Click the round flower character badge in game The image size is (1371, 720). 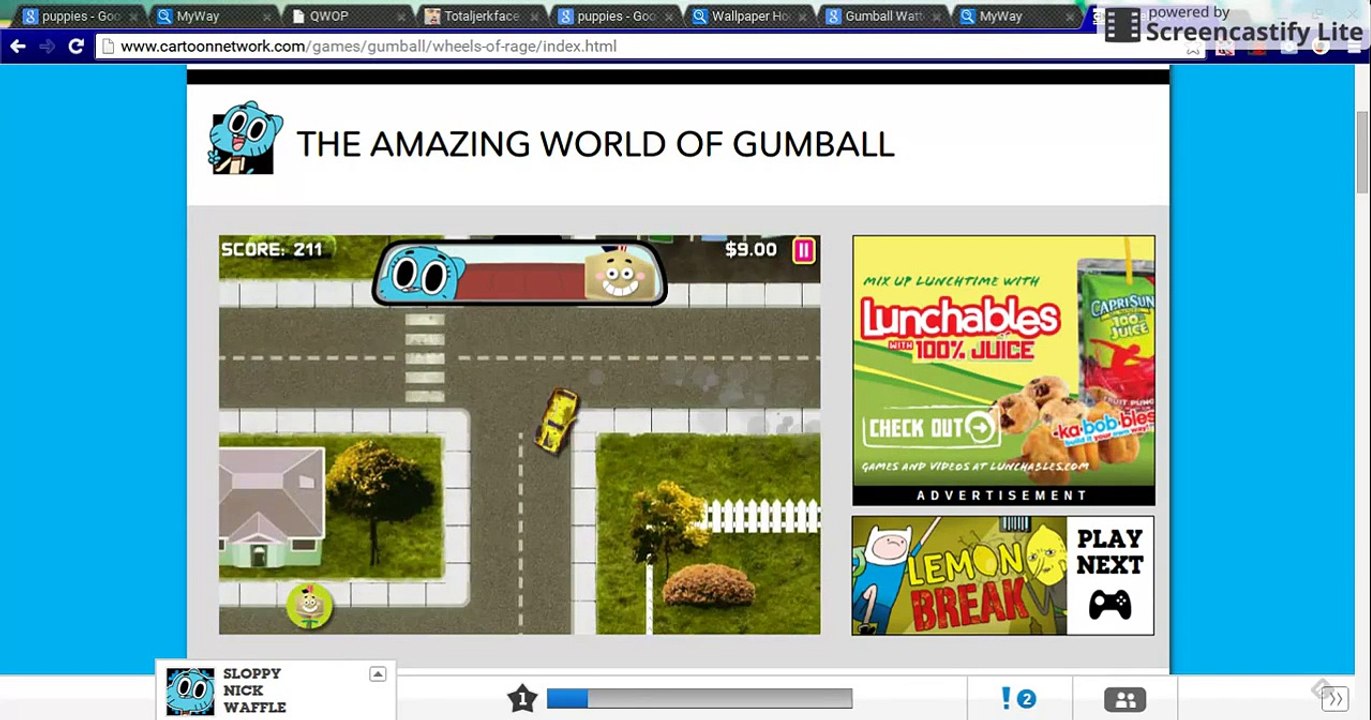click(x=310, y=606)
